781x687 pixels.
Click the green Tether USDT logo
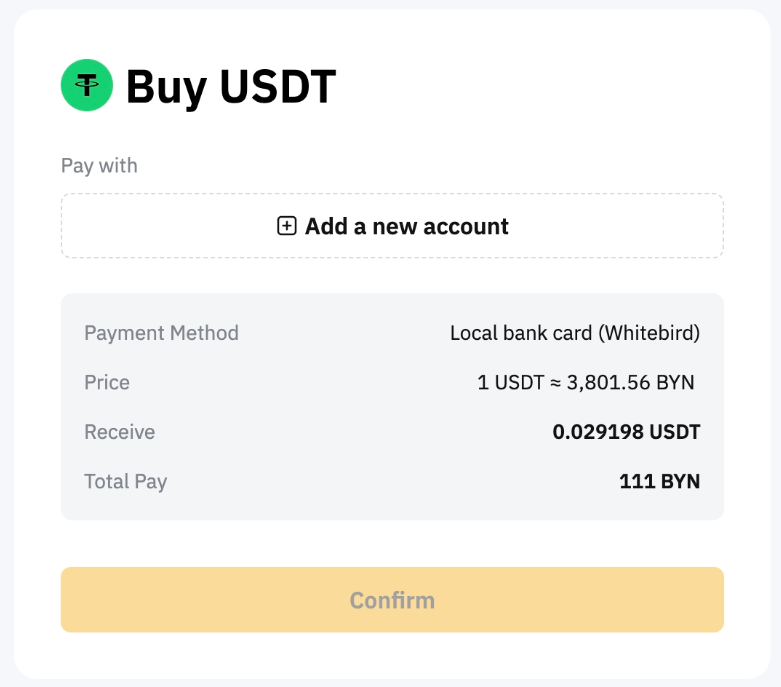coord(87,85)
